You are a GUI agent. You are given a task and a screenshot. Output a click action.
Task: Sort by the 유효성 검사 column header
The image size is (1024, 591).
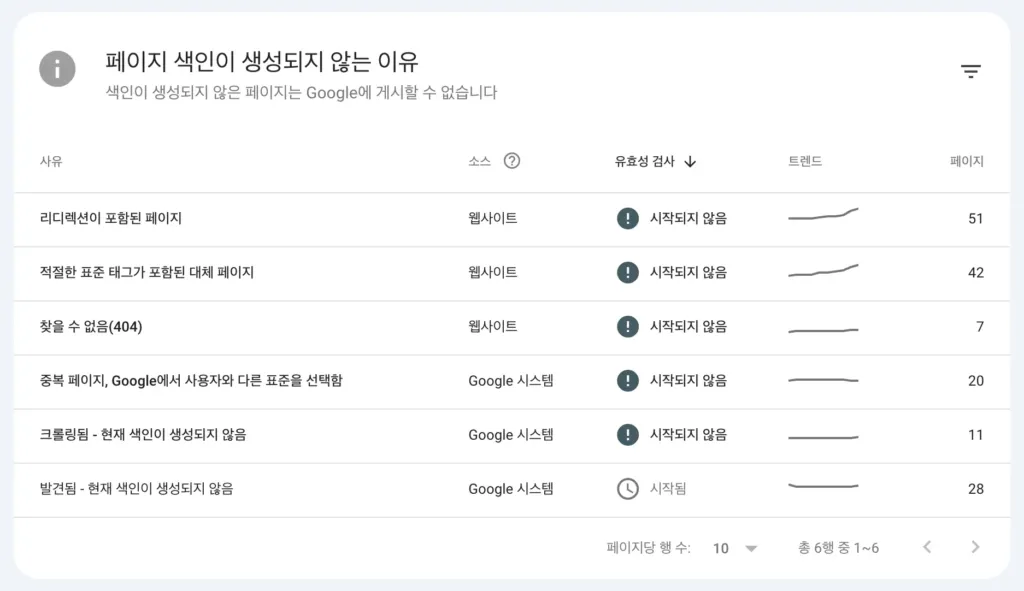coord(645,162)
